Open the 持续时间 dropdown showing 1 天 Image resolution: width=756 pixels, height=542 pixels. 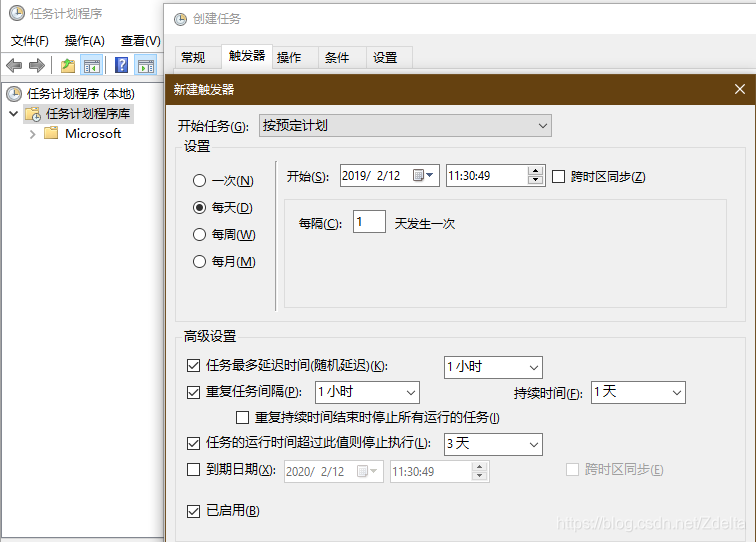638,393
